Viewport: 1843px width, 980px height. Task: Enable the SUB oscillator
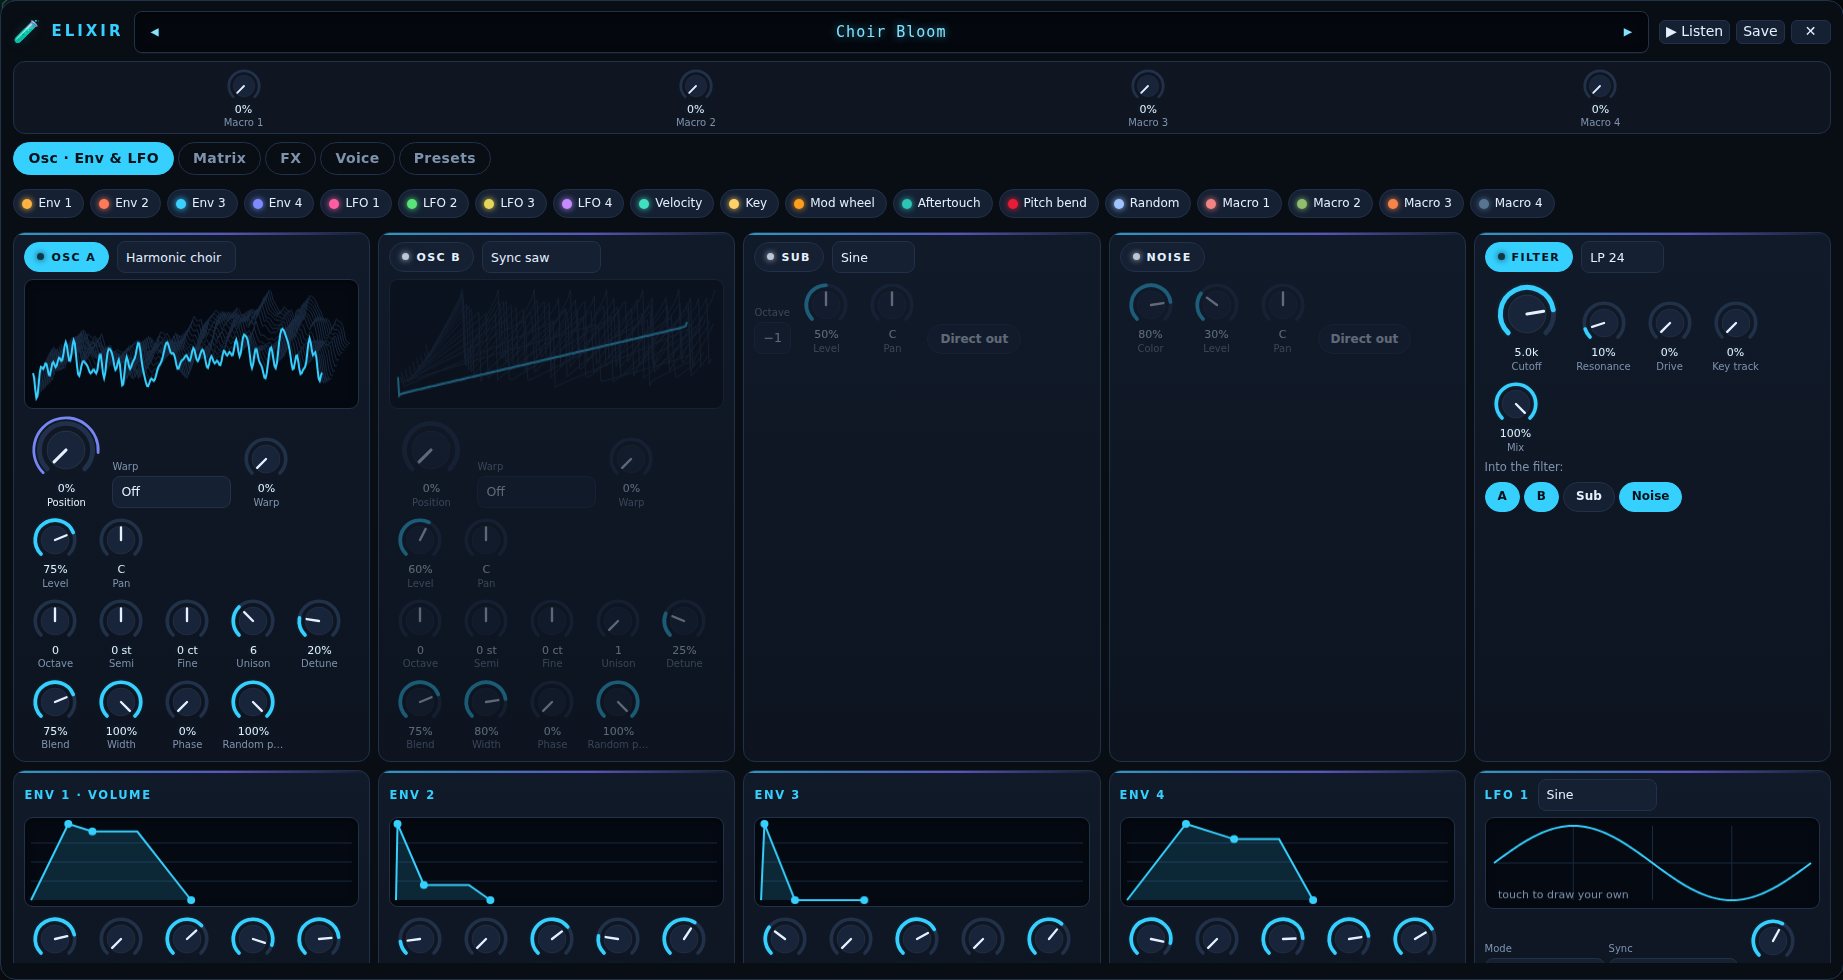(x=788, y=257)
